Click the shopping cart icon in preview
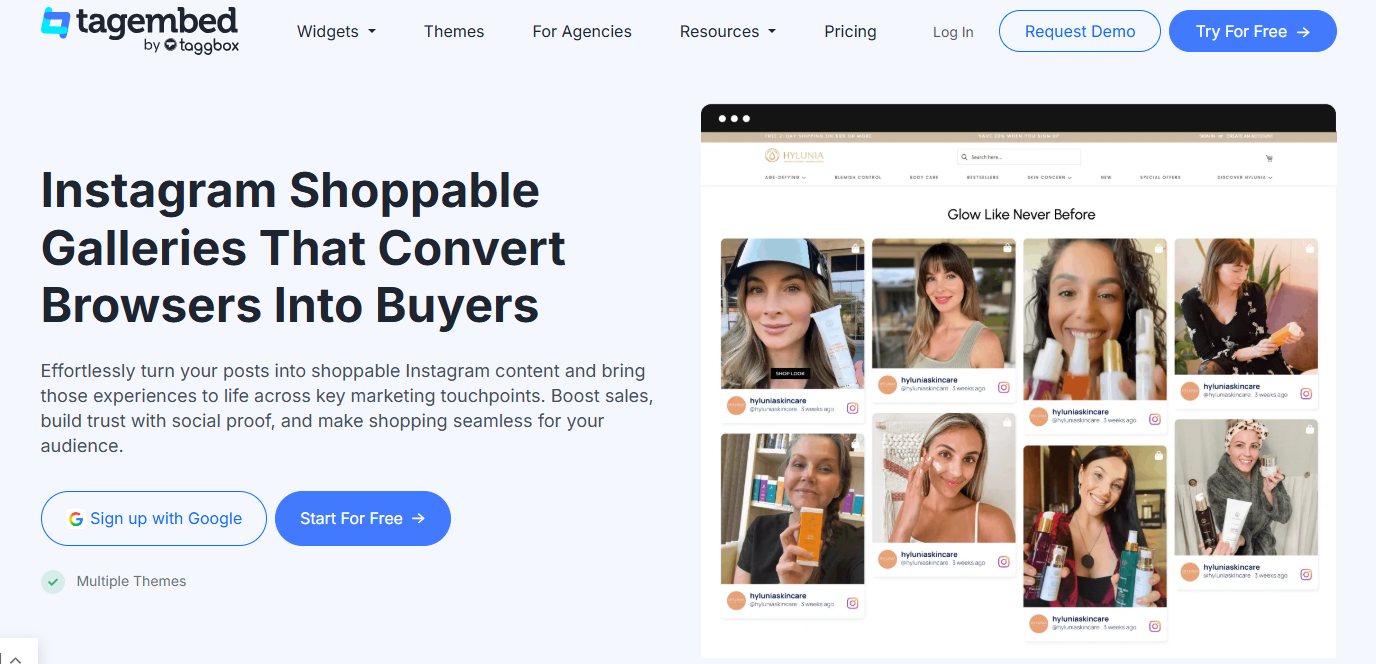 coord(1269,158)
